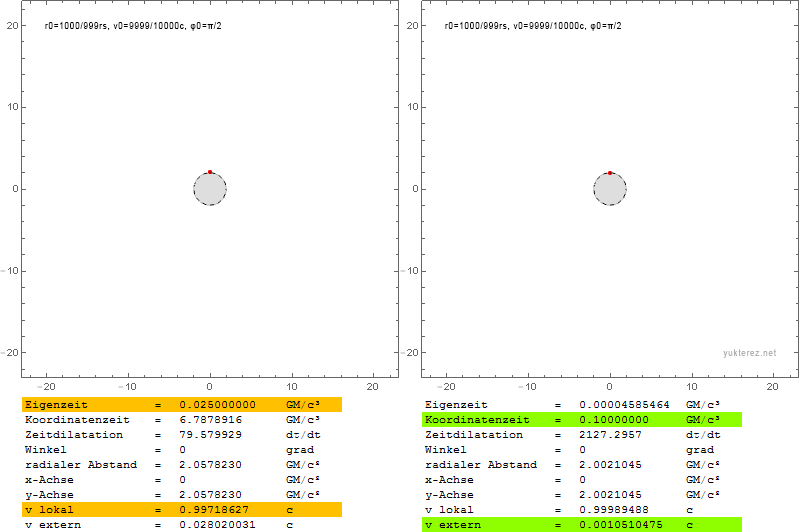Select the green highlighted Koordinatenzeit row
Image resolution: width=800 pixels, height=532 pixels.
pos(582,420)
